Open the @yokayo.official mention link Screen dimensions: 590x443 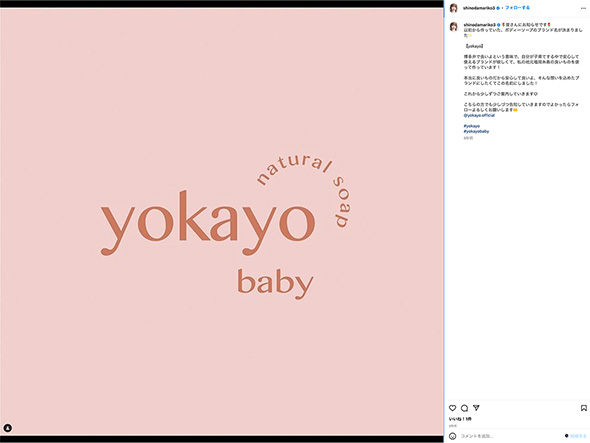[x=479, y=116]
